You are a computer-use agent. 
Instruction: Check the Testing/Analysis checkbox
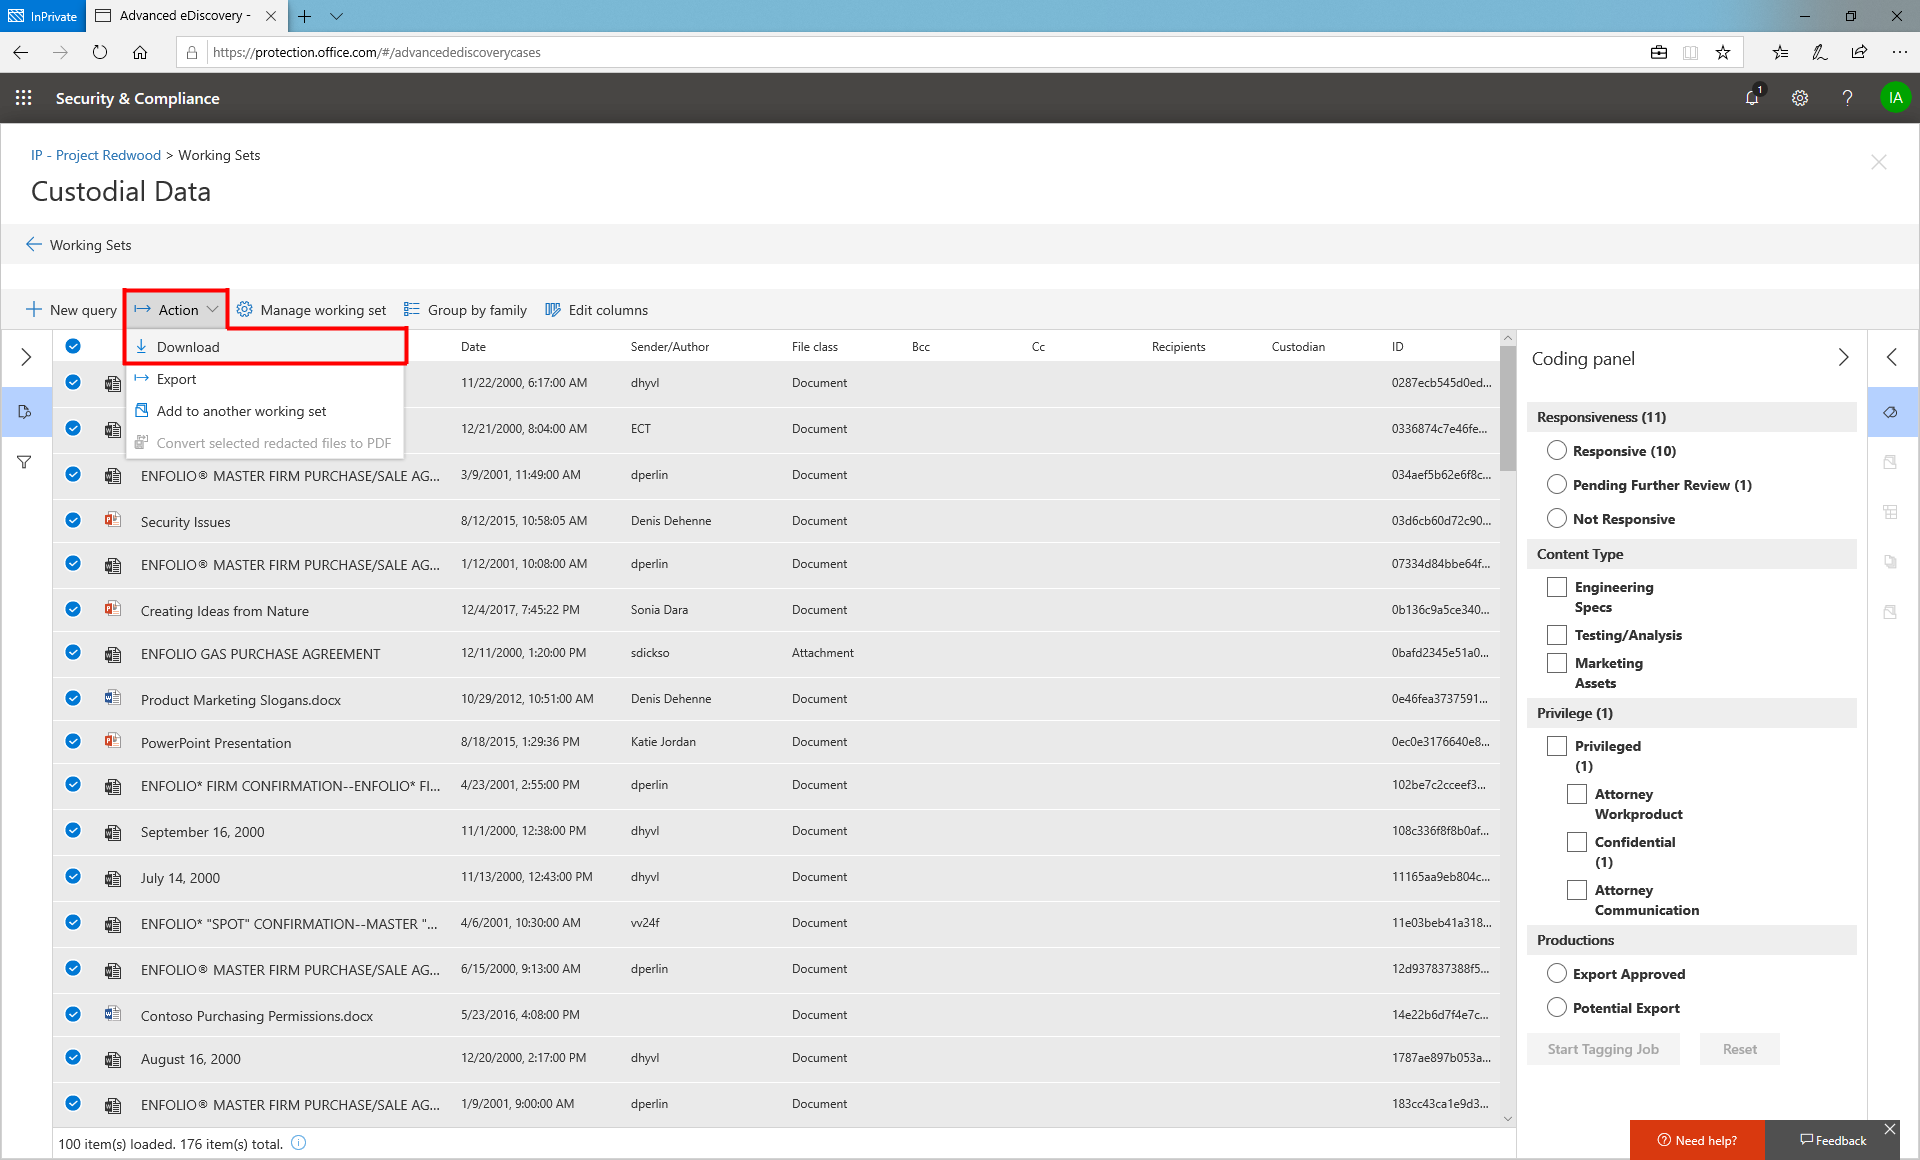(x=1557, y=635)
